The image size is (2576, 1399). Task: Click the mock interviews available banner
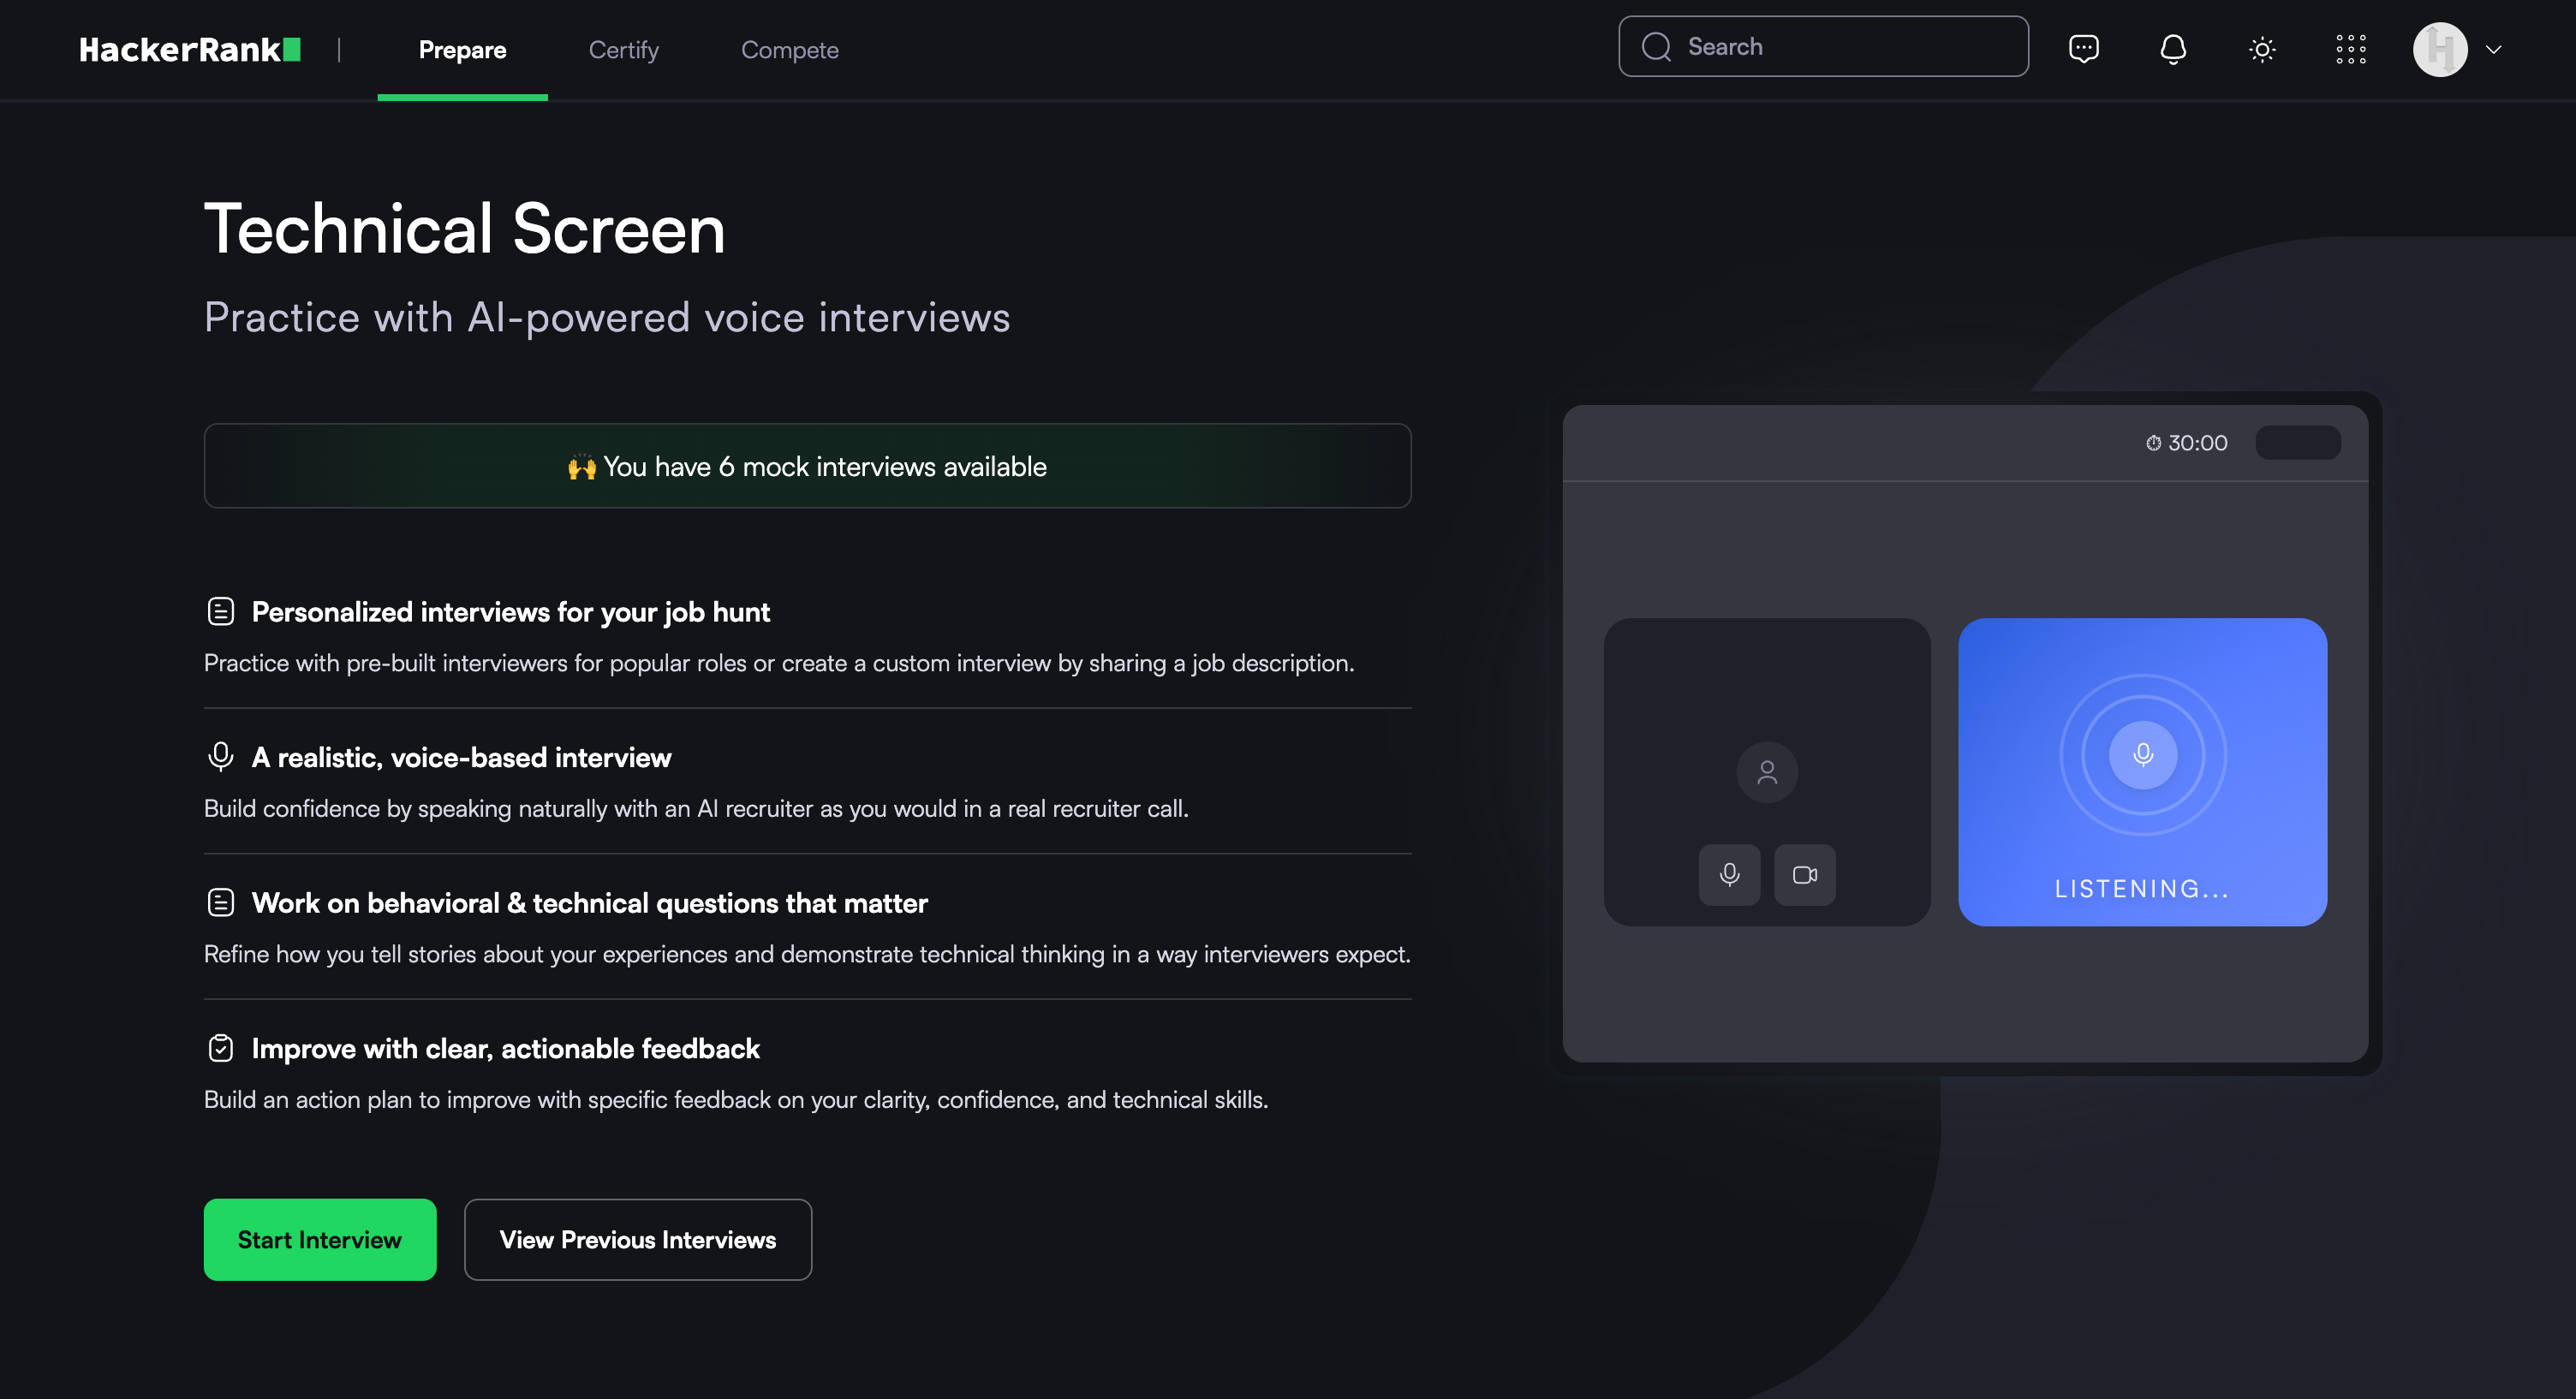[x=807, y=466]
